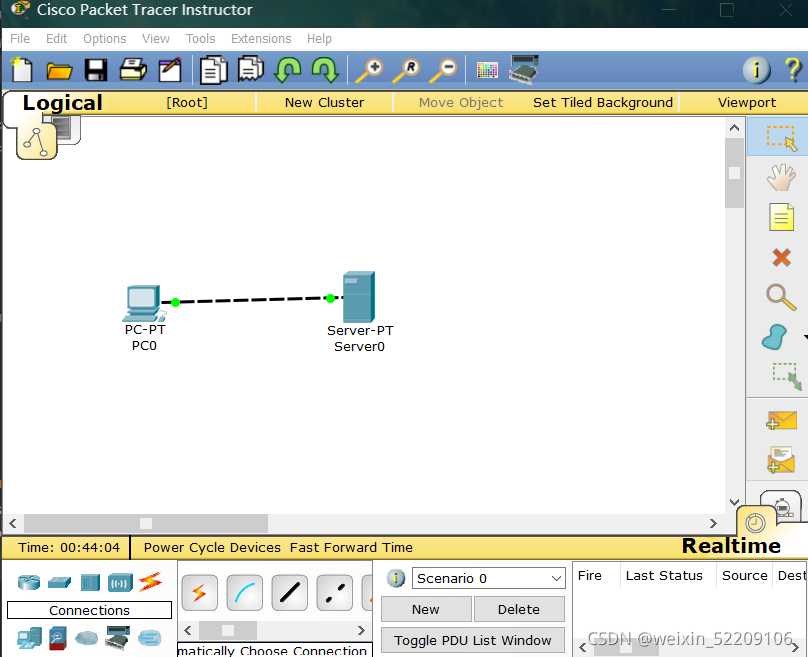
Task: Click the New Cluster button
Action: click(324, 103)
